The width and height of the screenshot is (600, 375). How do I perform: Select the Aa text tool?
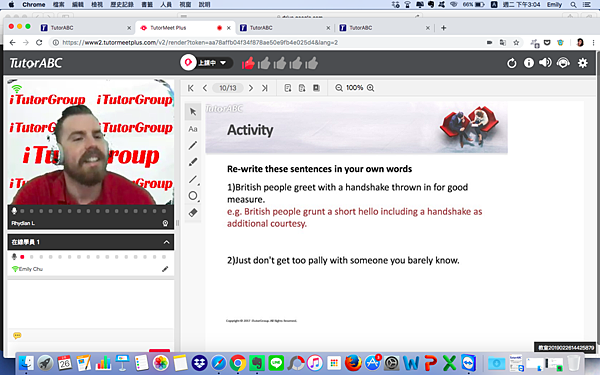point(193,129)
